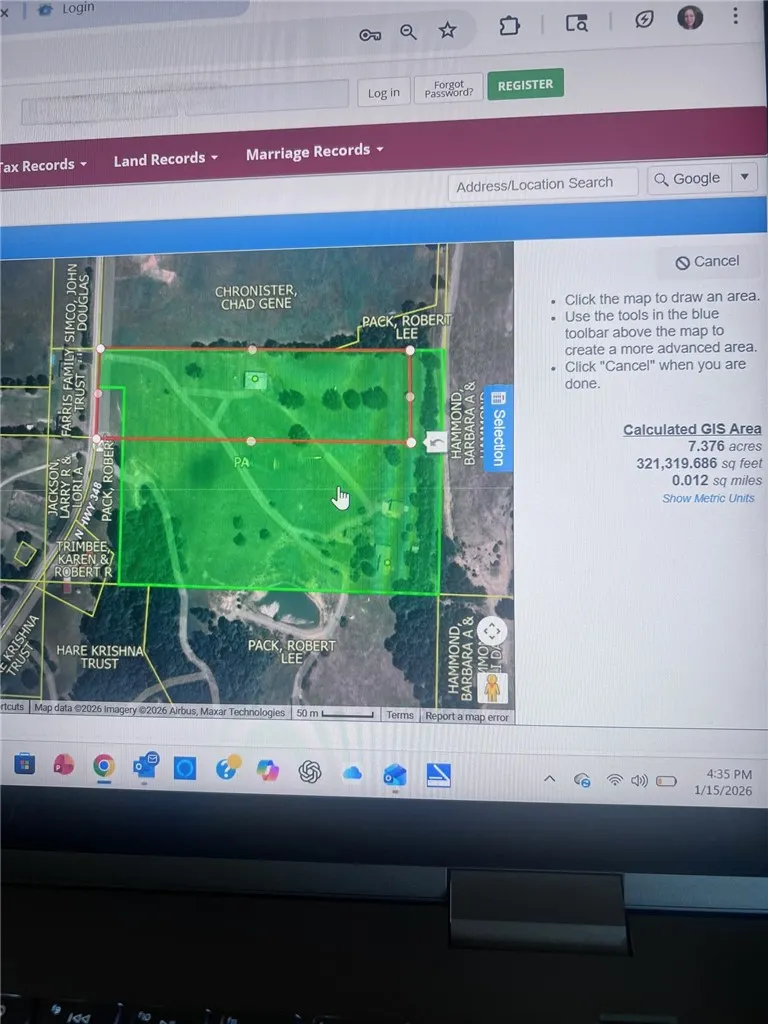Click the Cancel drawing button
Viewport: 768px width, 1024px height.
click(707, 262)
